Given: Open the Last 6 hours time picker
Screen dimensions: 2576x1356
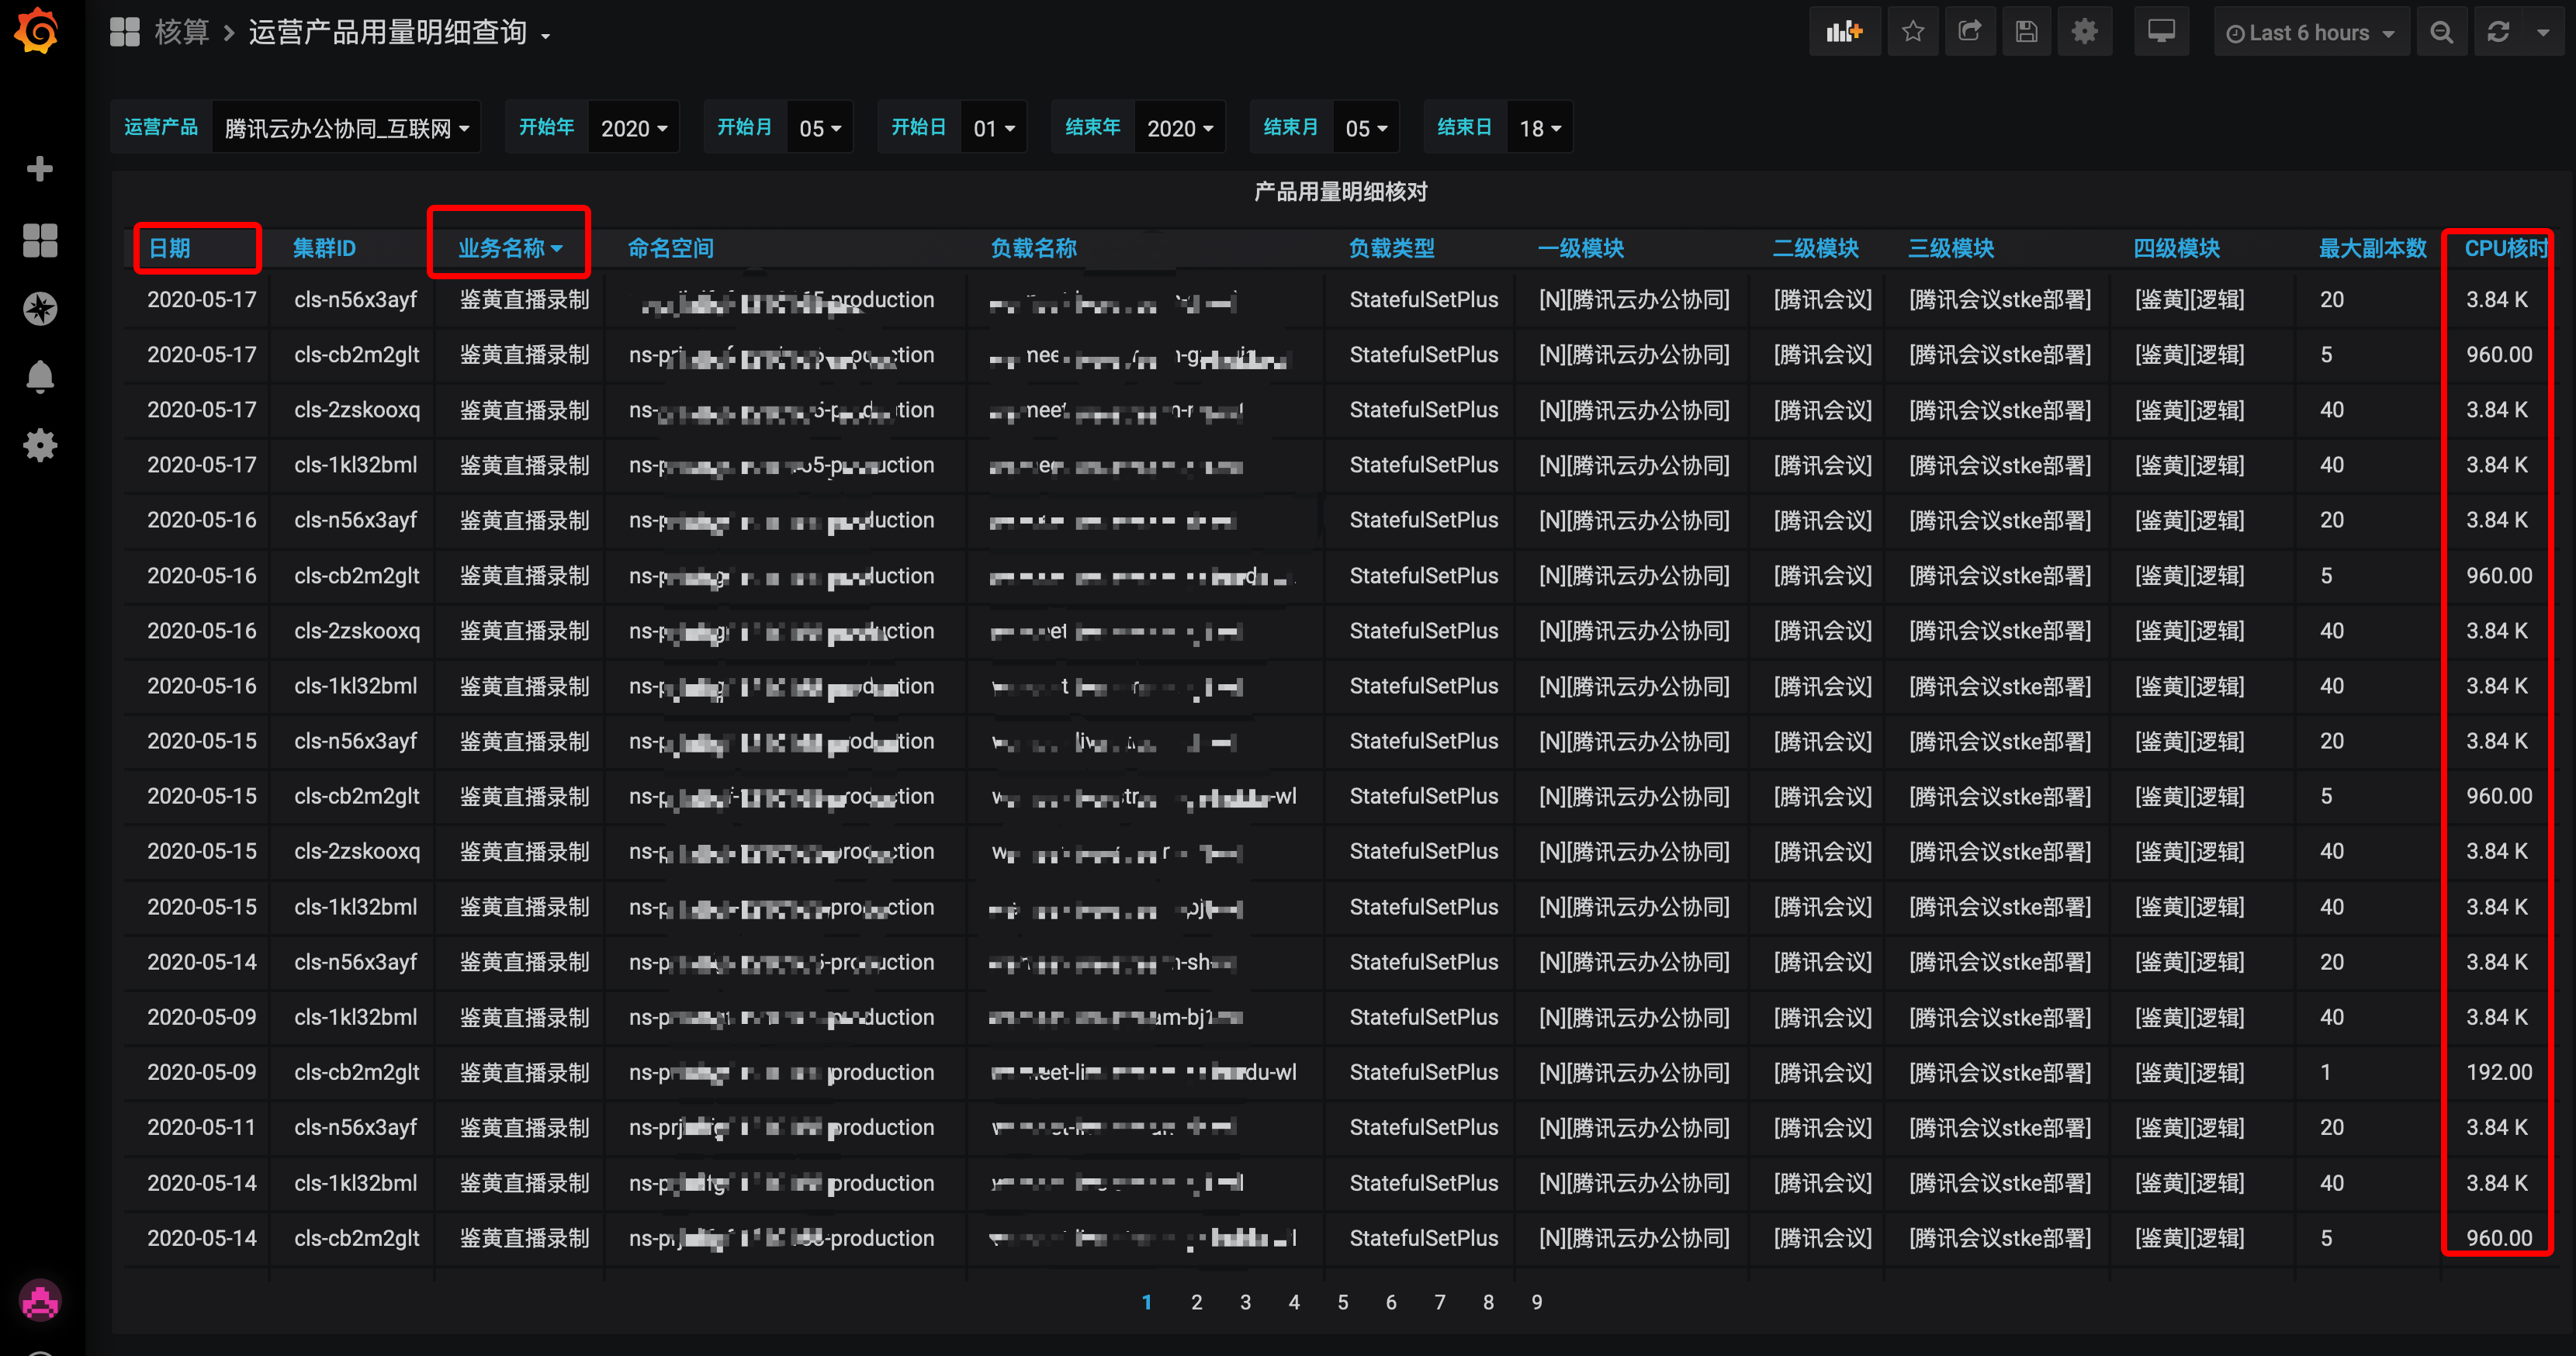Looking at the screenshot, I should click(2311, 32).
